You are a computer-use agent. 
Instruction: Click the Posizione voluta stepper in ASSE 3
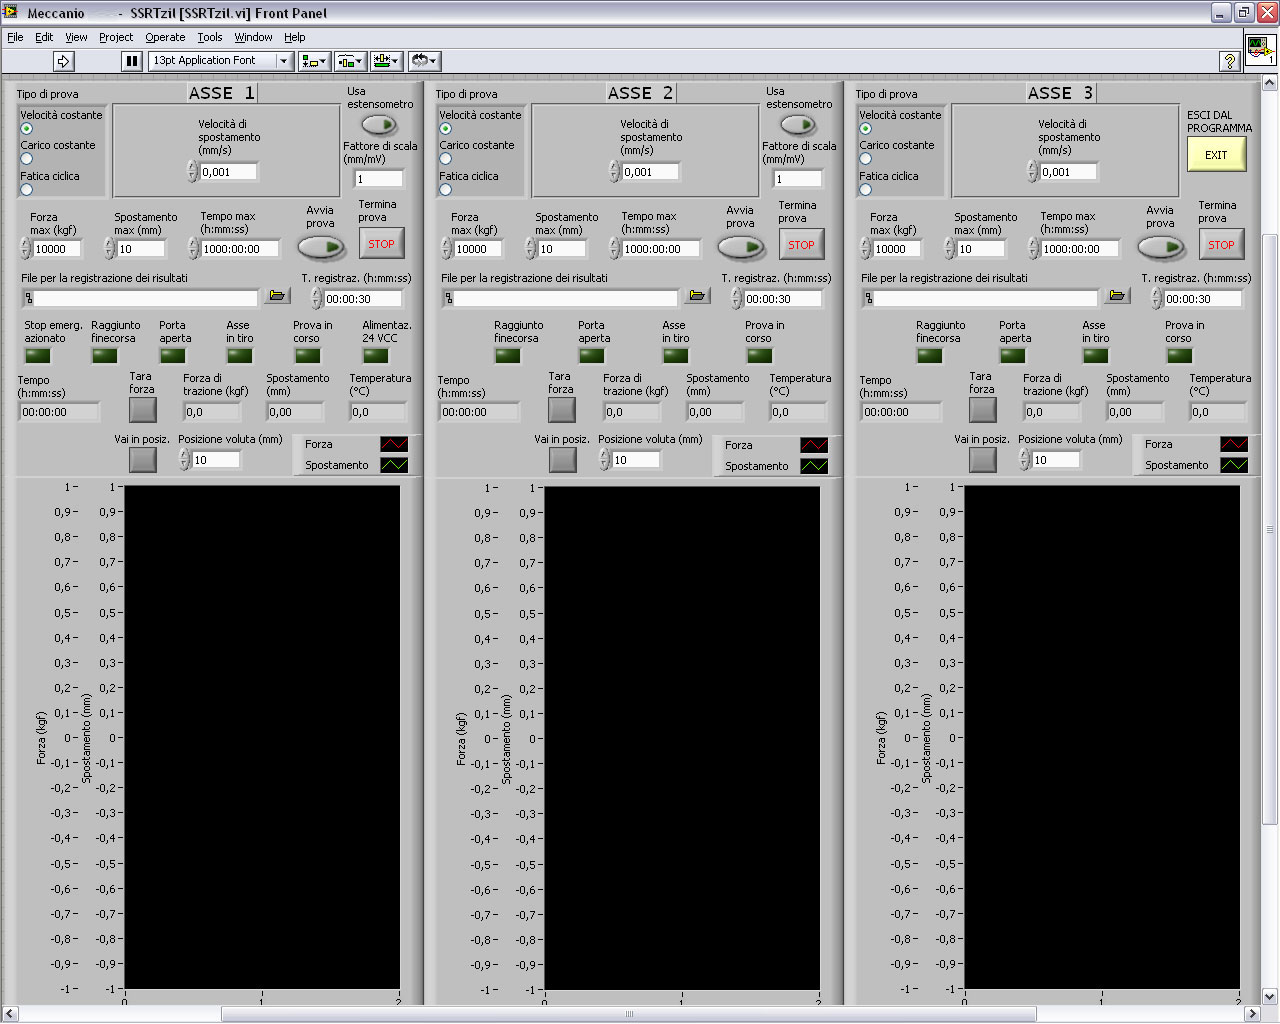1025,459
